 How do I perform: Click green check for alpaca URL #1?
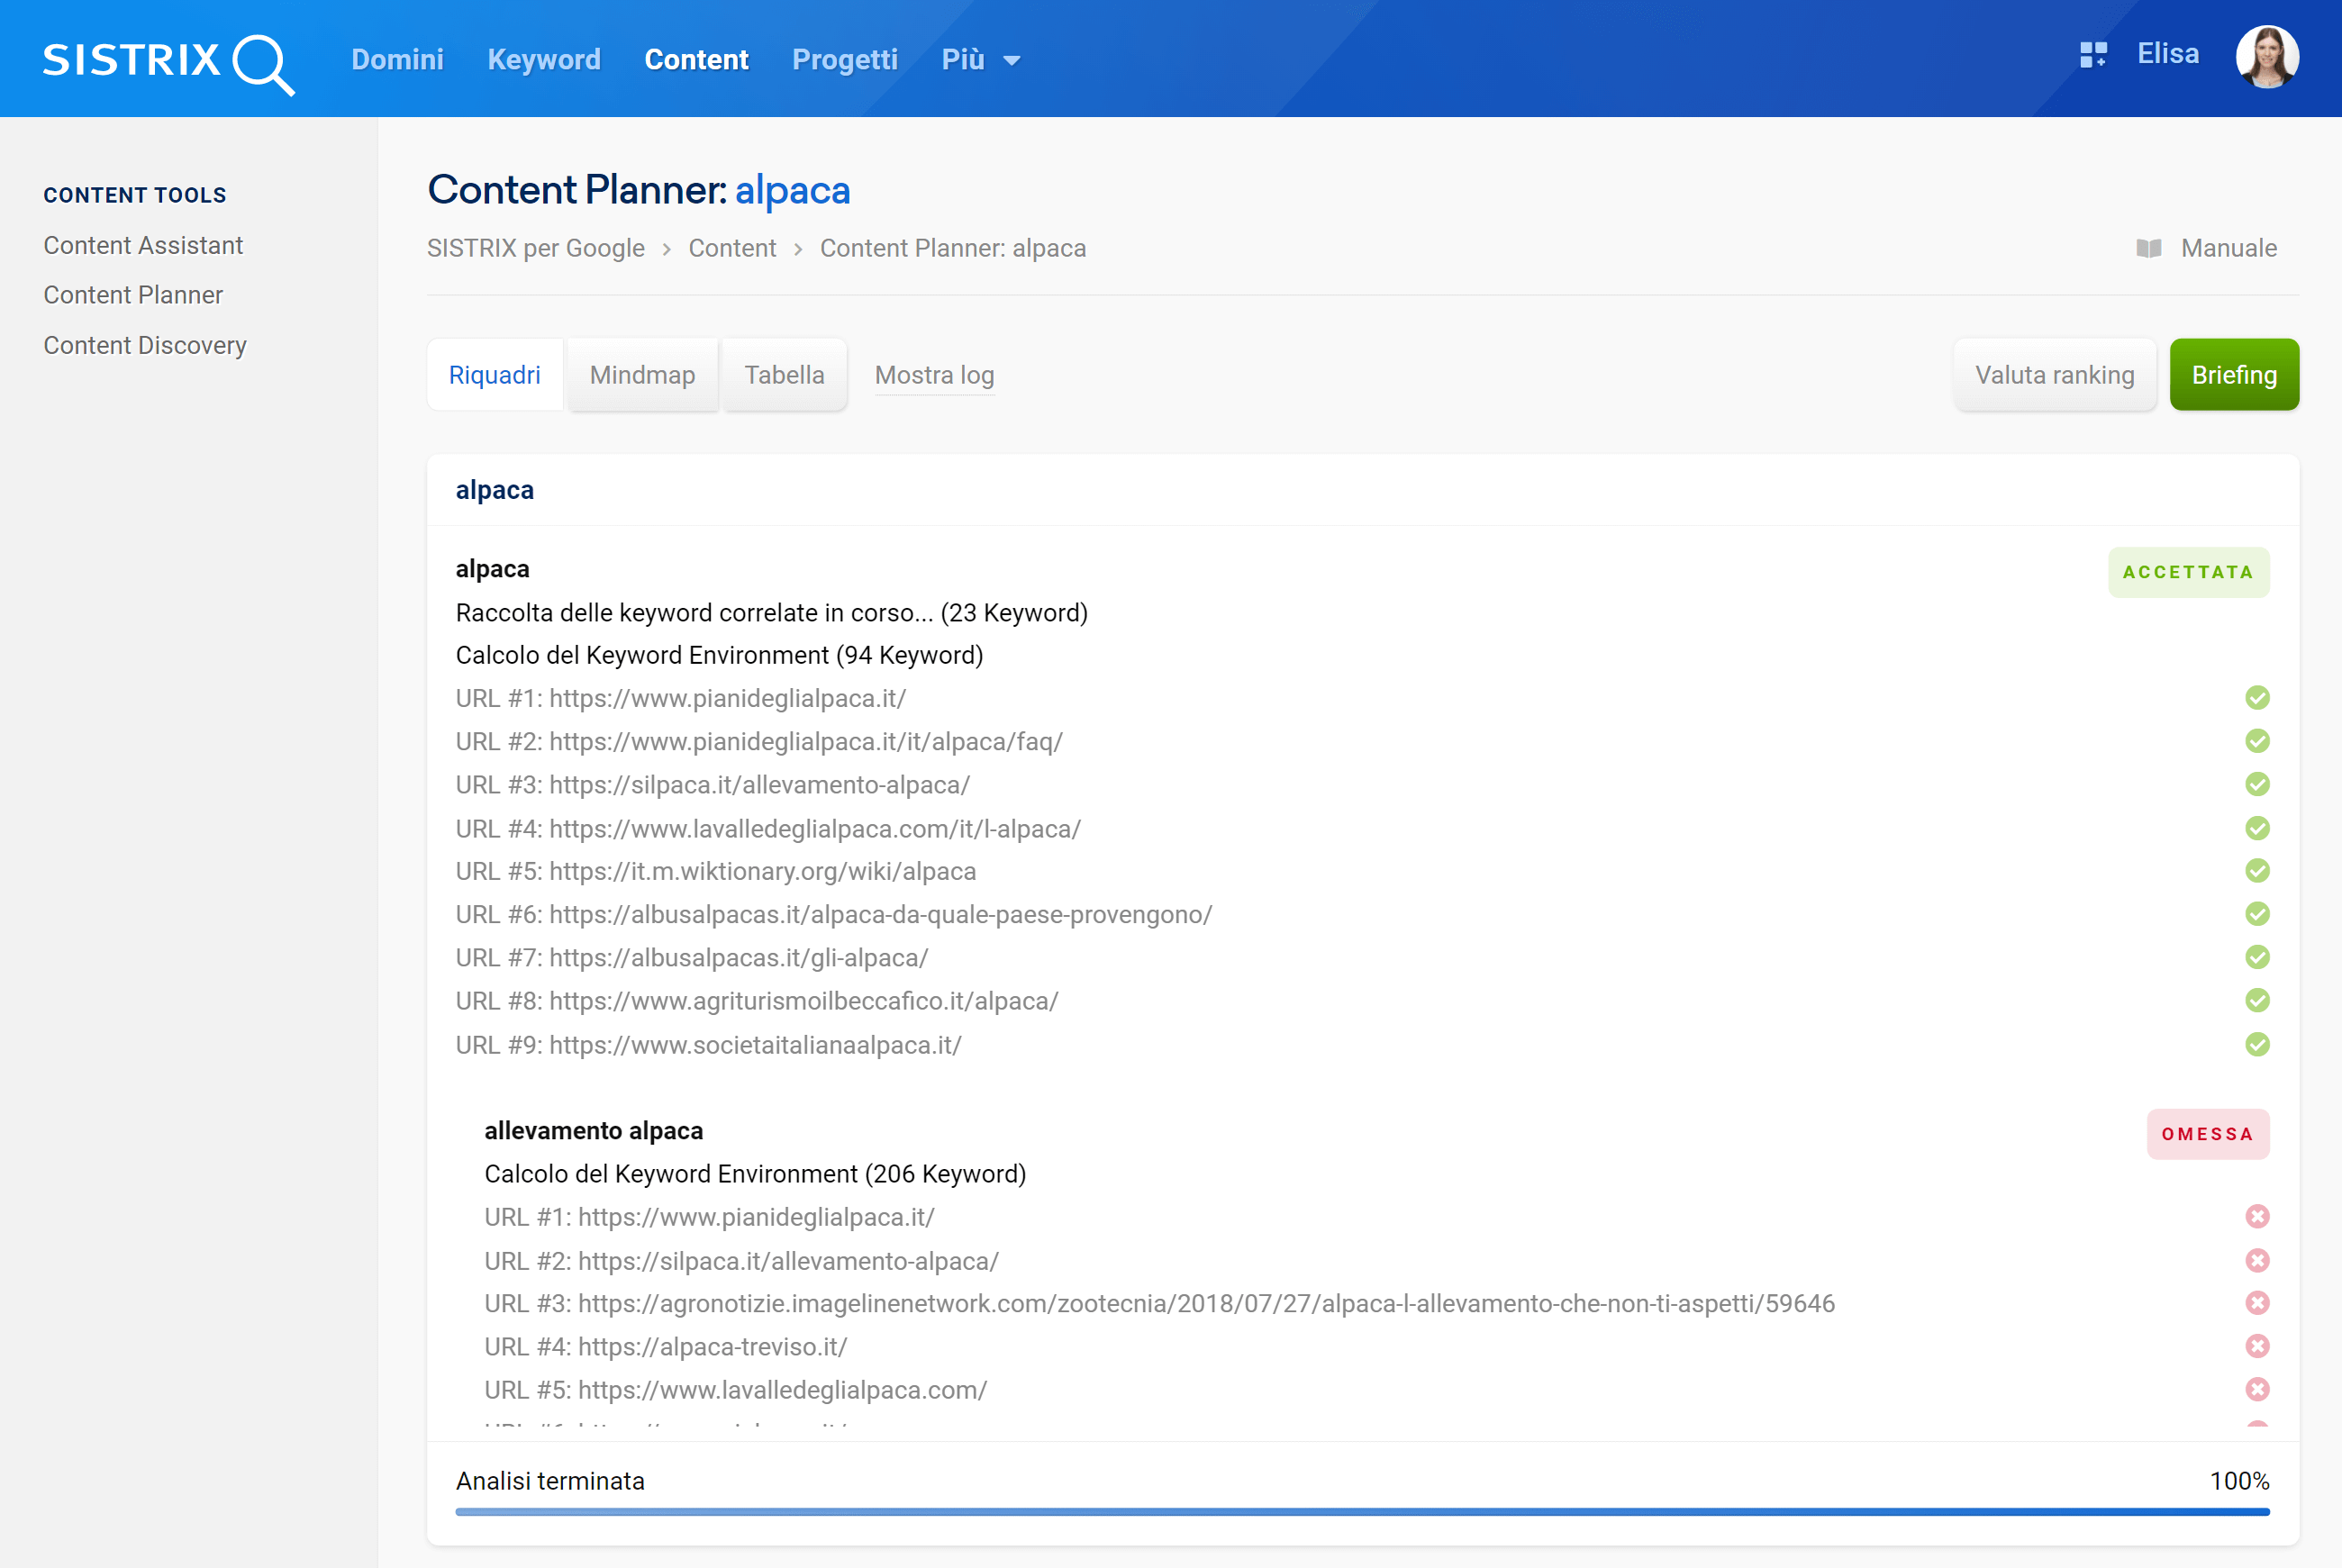tap(2257, 698)
